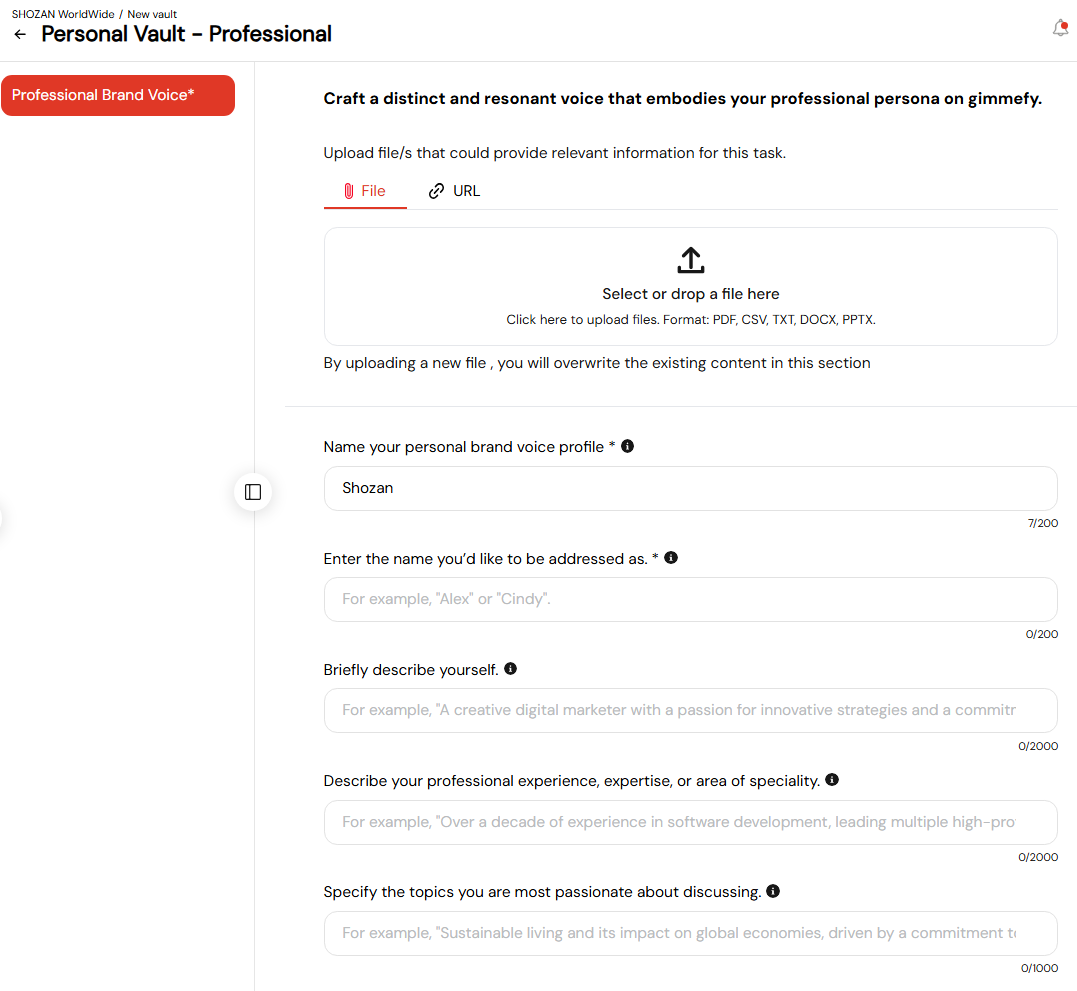Open Professional Brand Voice section

click(x=118, y=95)
